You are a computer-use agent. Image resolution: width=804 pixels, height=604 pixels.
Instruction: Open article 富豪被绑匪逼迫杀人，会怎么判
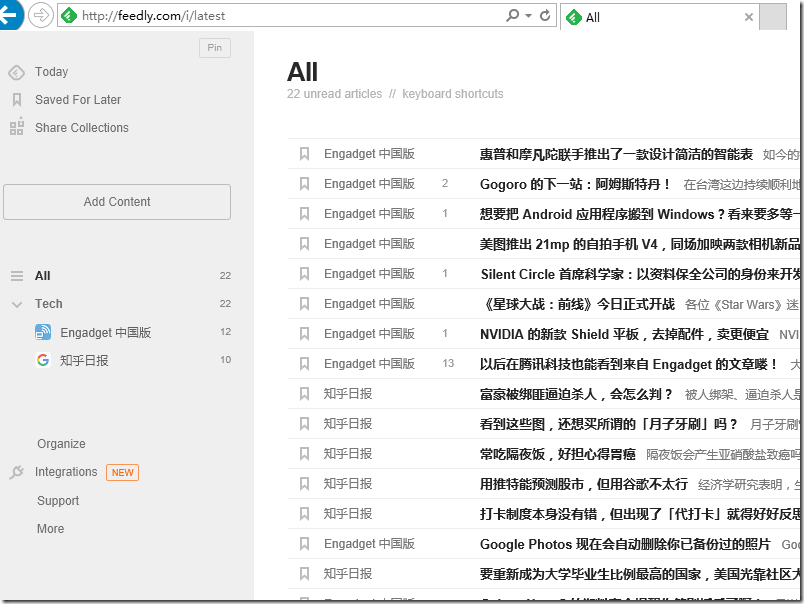[576, 394]
